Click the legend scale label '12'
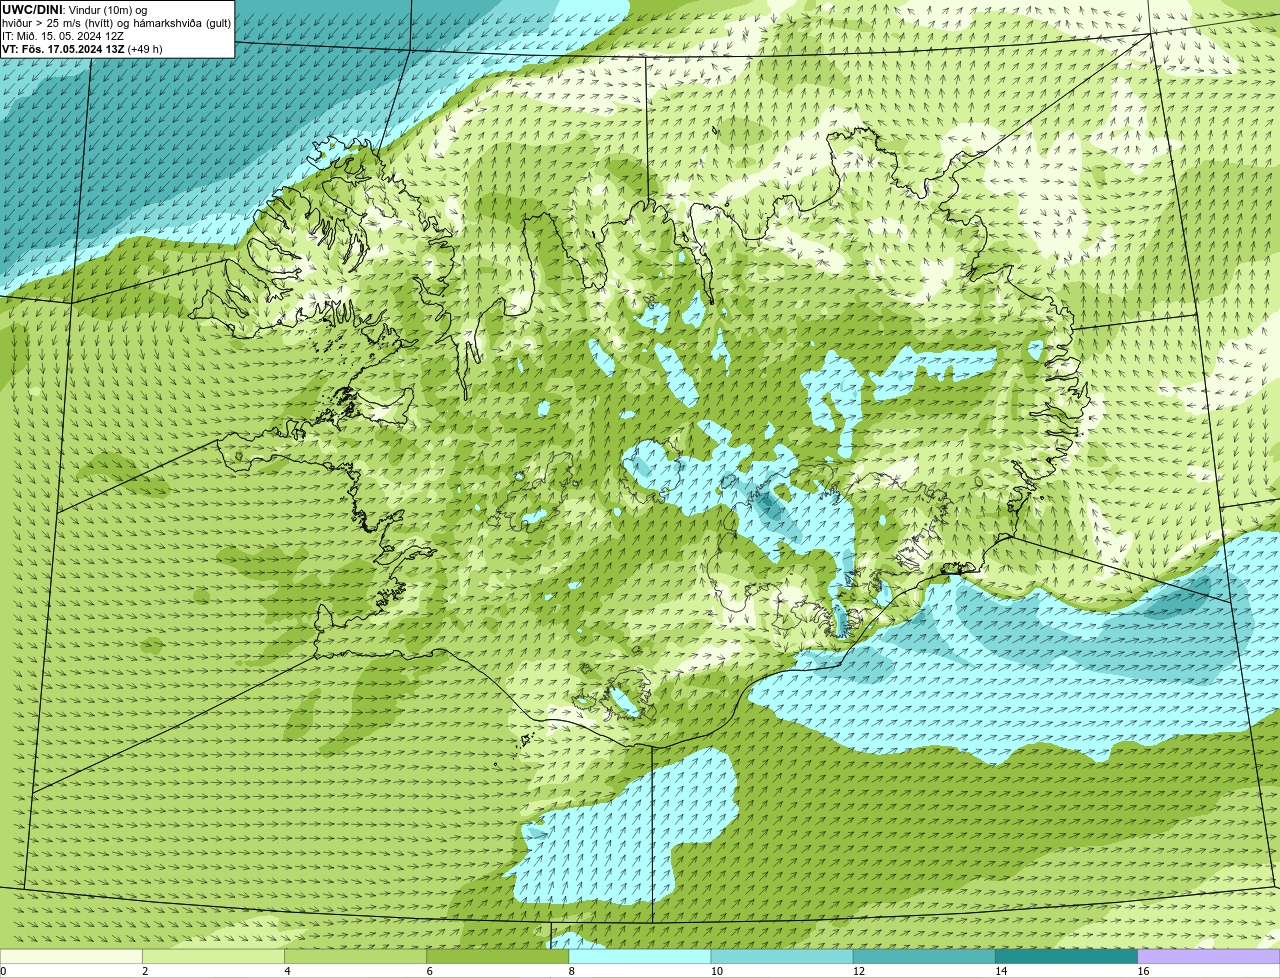The height and width of the screenshot is (978, 1280). [858, 971]
